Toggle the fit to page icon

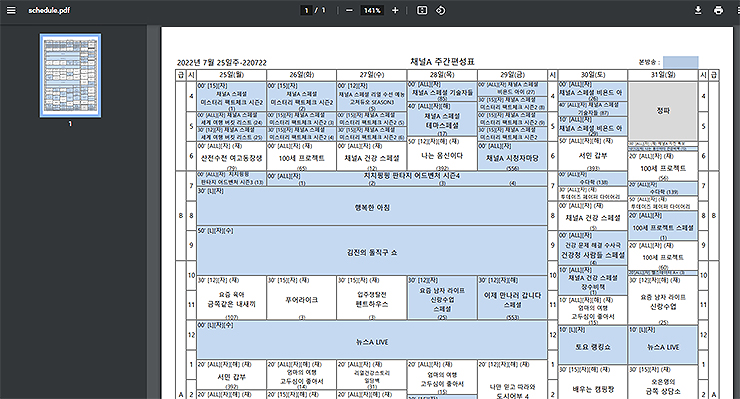pyautogui.click(x=422, y=10)
